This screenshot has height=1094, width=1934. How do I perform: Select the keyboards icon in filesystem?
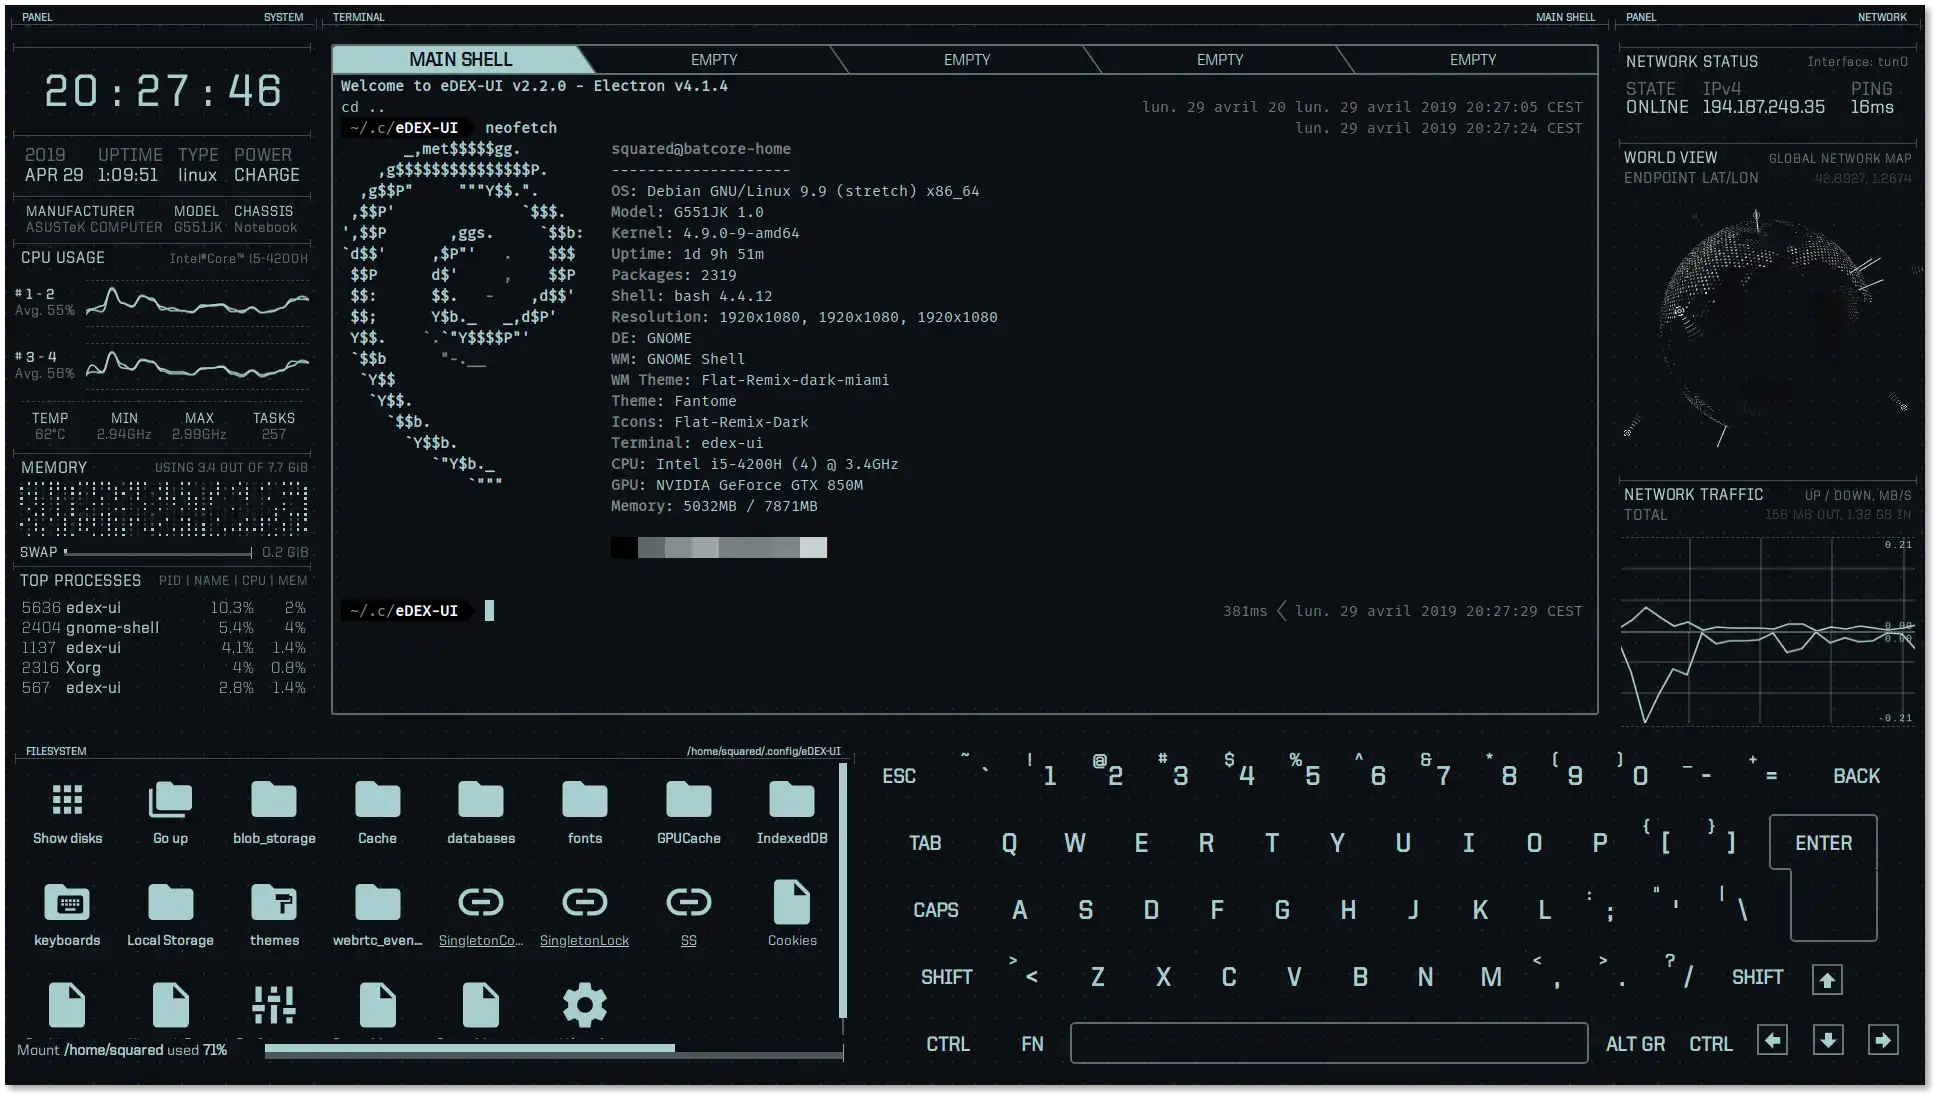(66, 913)
